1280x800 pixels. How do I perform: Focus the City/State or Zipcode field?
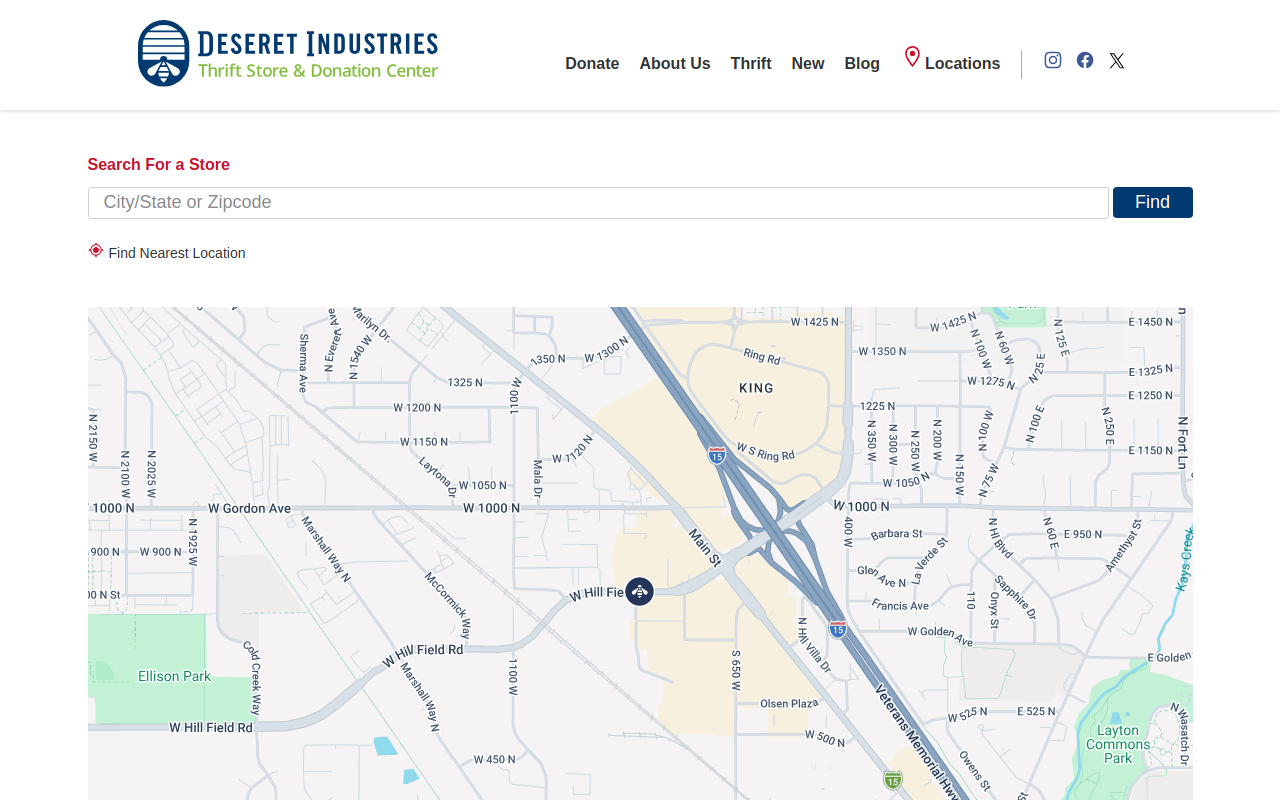(598, 203)
